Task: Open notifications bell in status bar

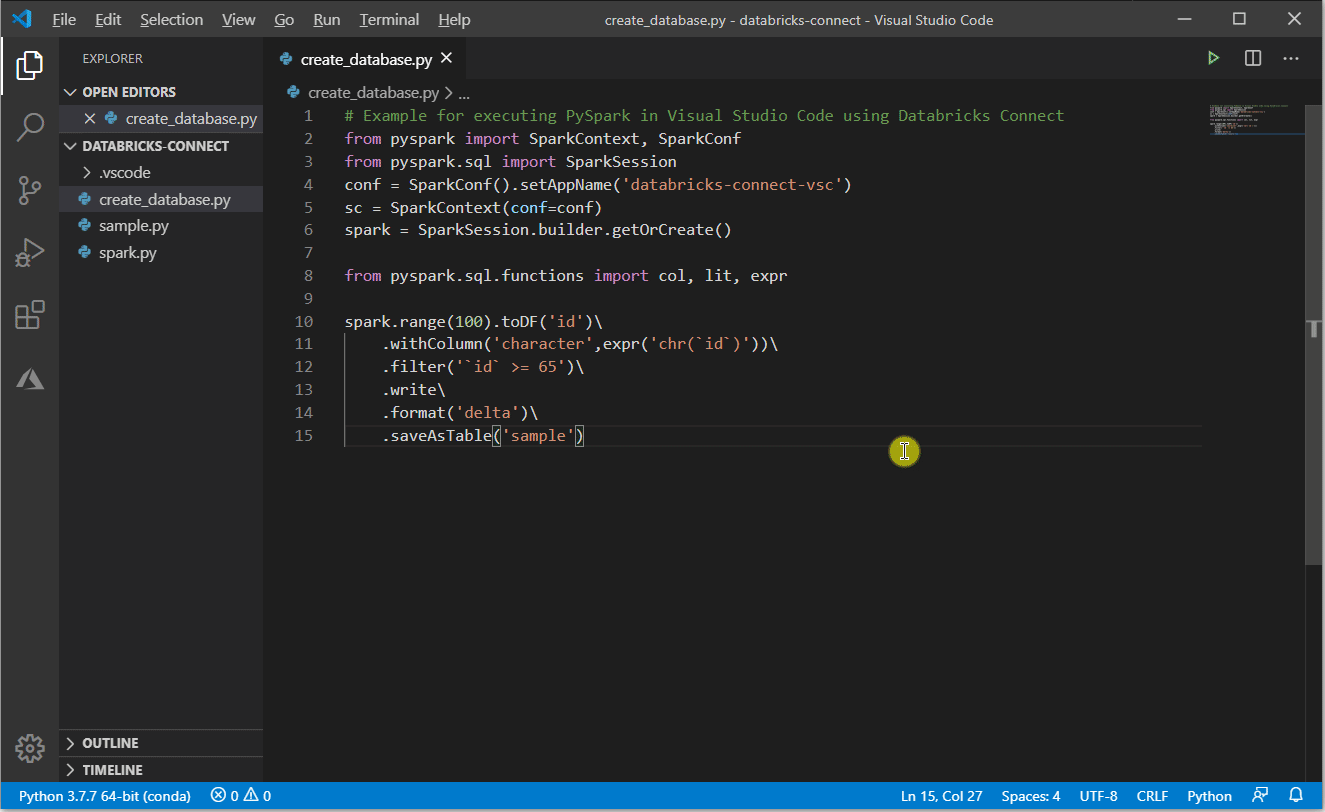Action: click(1297, 796)
